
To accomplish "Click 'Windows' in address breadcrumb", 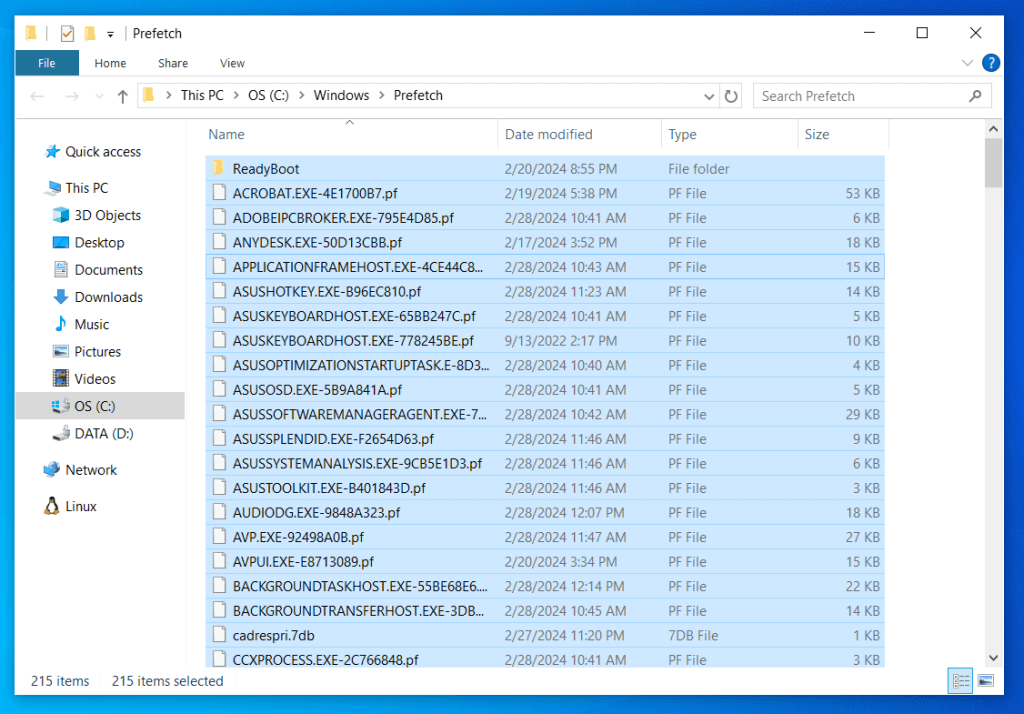I will (341, 95).
